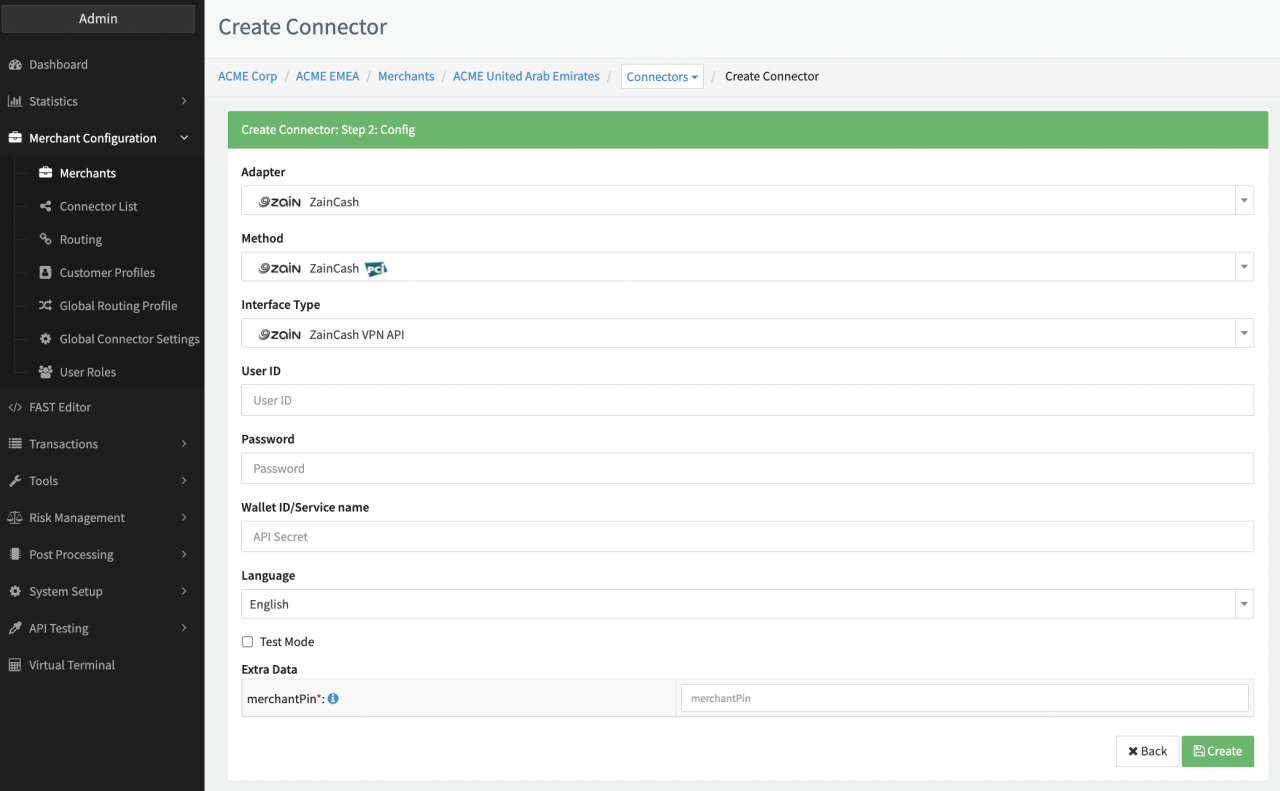
Task: Open the Adapter dropdown
Action: pyautogui.click(x=746, y=201)
